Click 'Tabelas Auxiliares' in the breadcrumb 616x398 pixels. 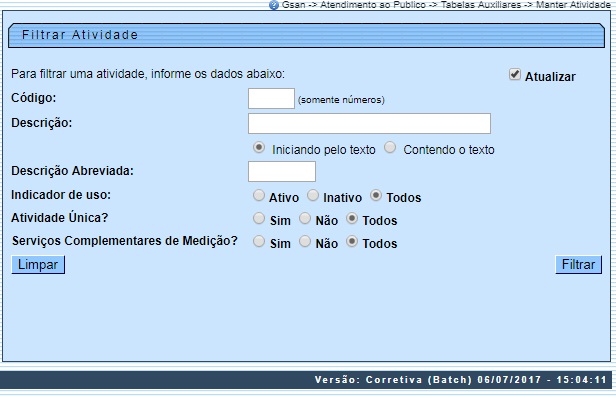point(481,5)
